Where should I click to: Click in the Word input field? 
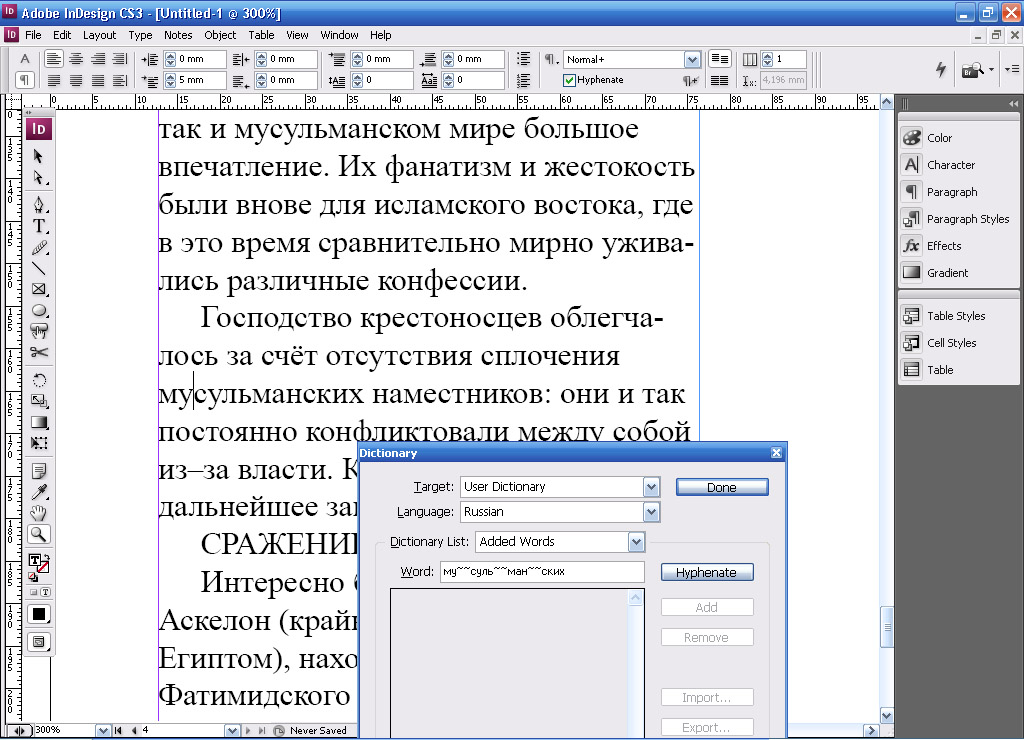542,571
